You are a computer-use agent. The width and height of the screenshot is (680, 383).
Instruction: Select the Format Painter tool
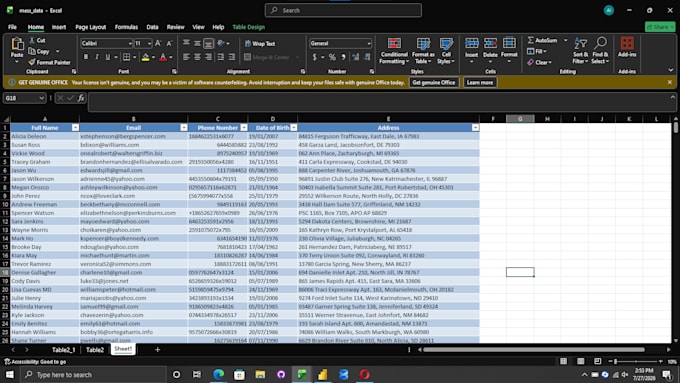click(49, 62)
